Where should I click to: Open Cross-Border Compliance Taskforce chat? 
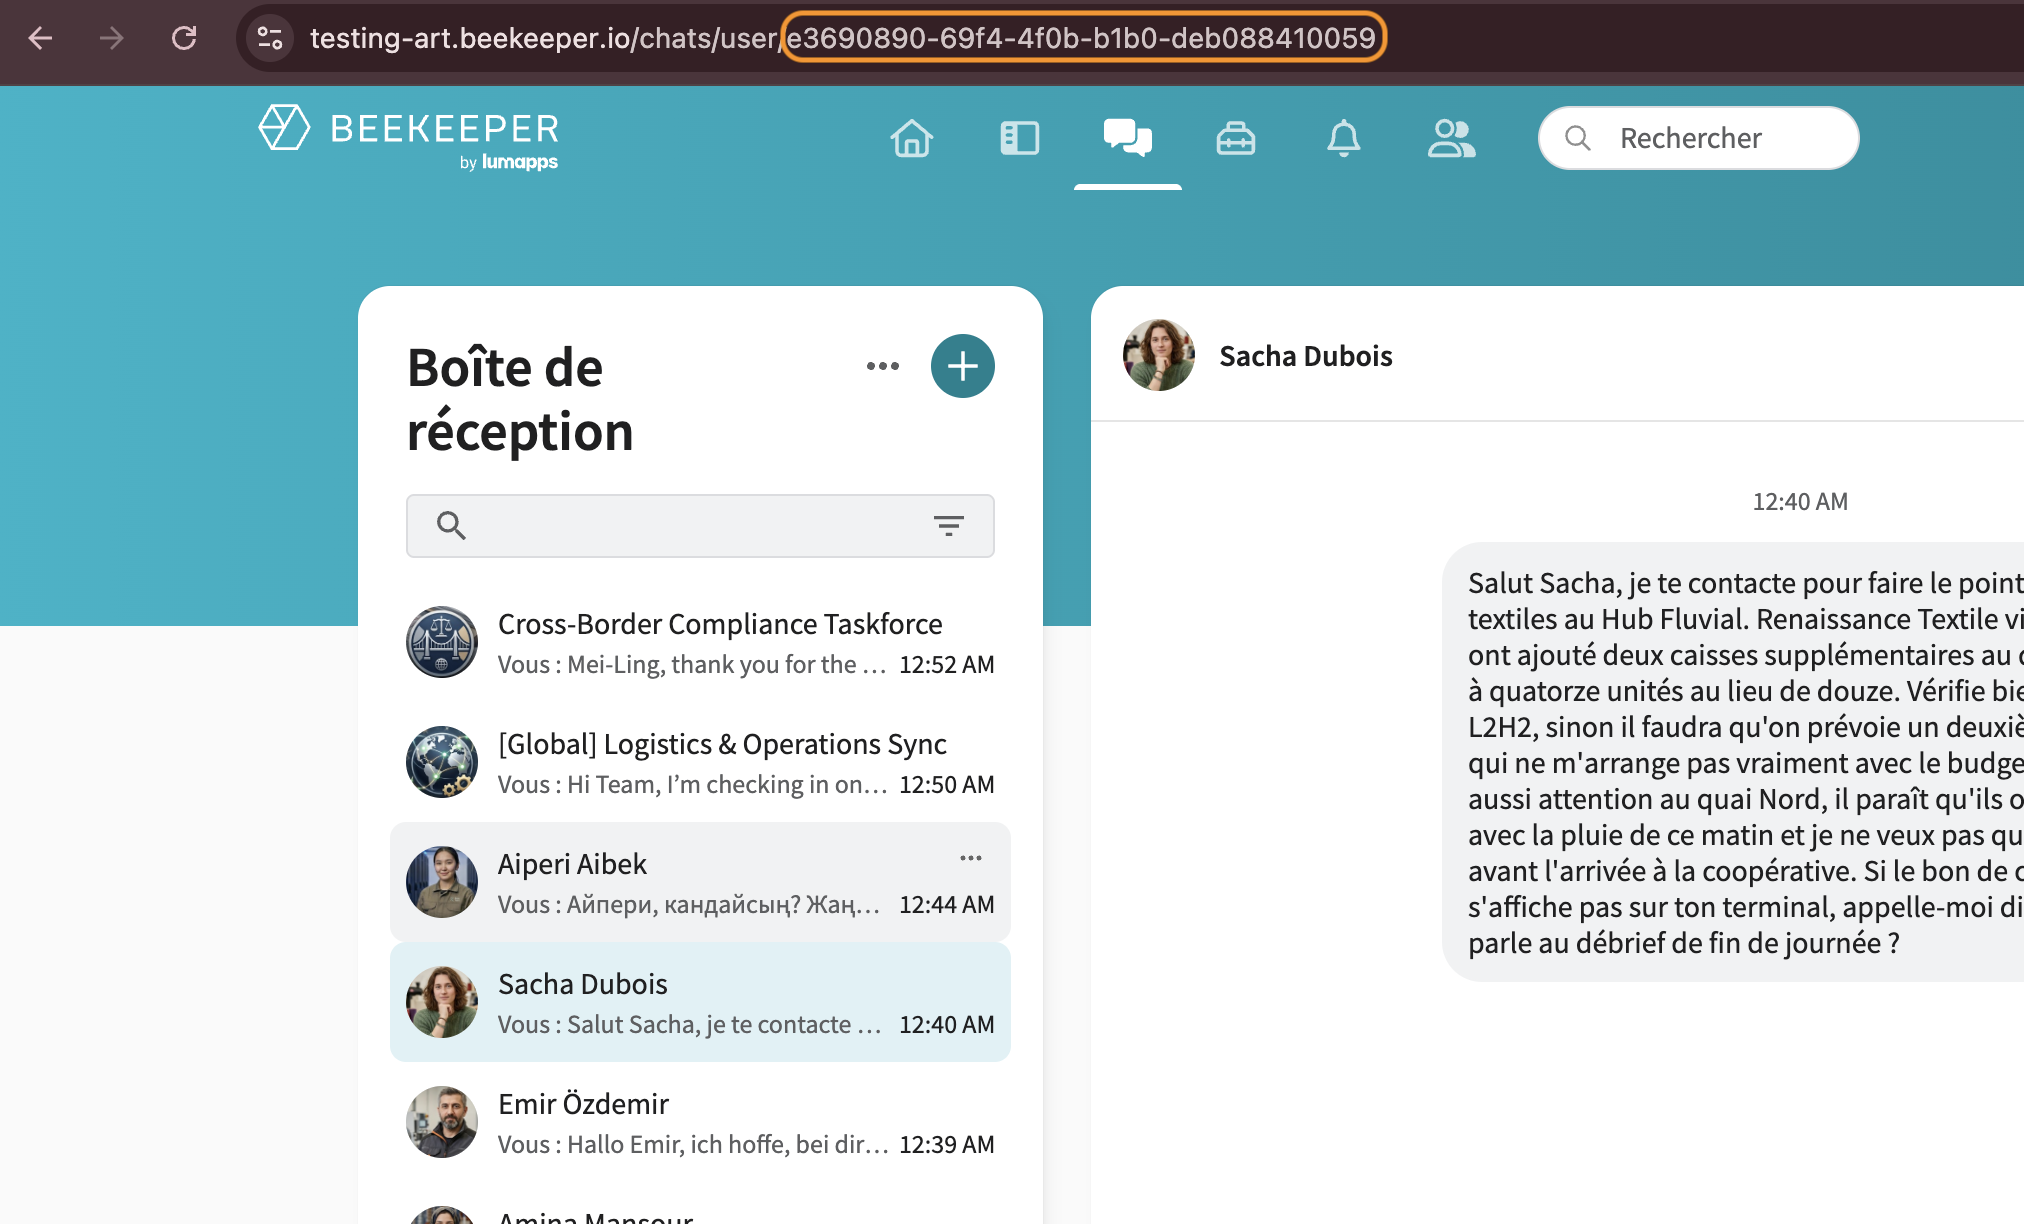point(700,642)
